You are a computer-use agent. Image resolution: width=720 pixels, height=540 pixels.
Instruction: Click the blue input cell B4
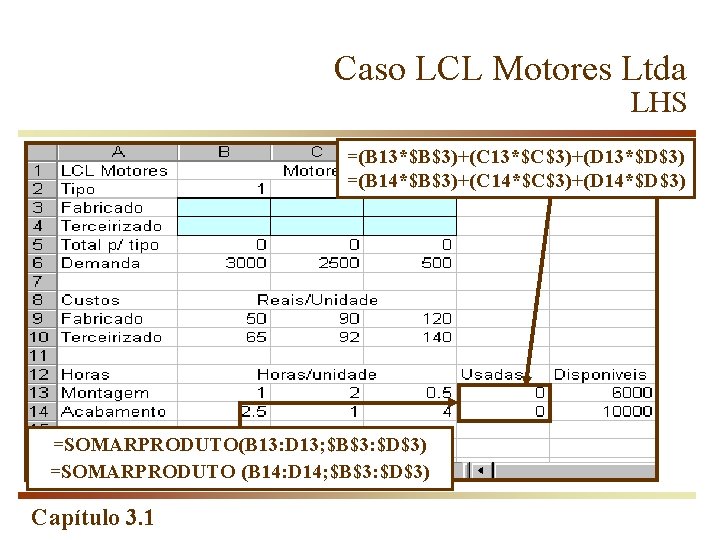click(x=224, y=226)
